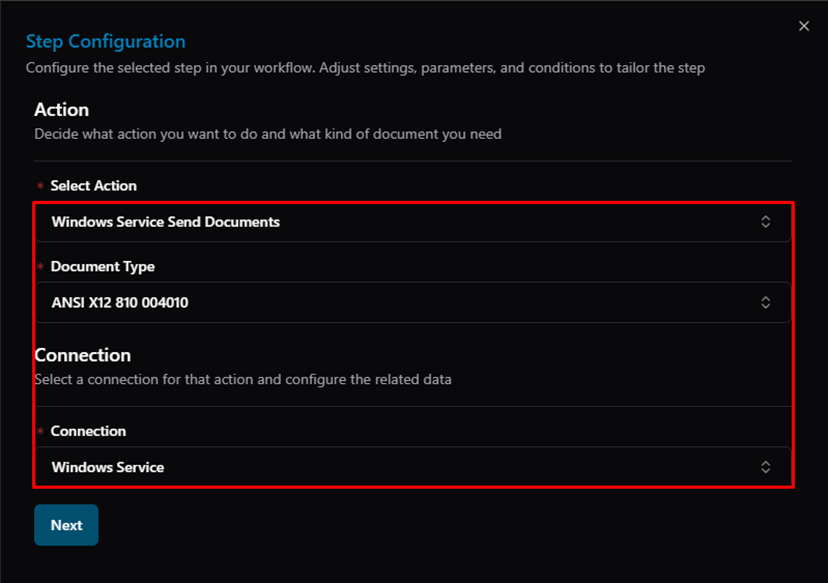Screen dimensions: 828x583
Task: Open the Select Action dropdown
Action: (x=412, y=222)
